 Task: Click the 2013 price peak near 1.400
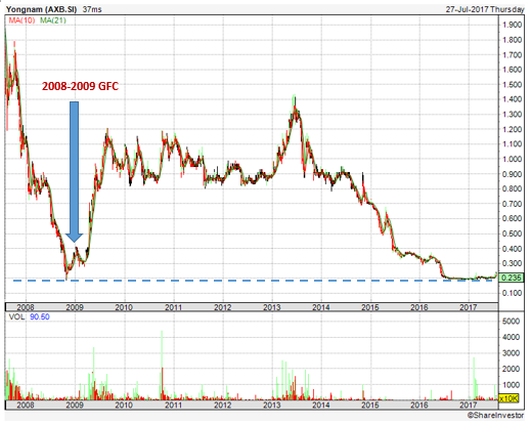[295, 98]
